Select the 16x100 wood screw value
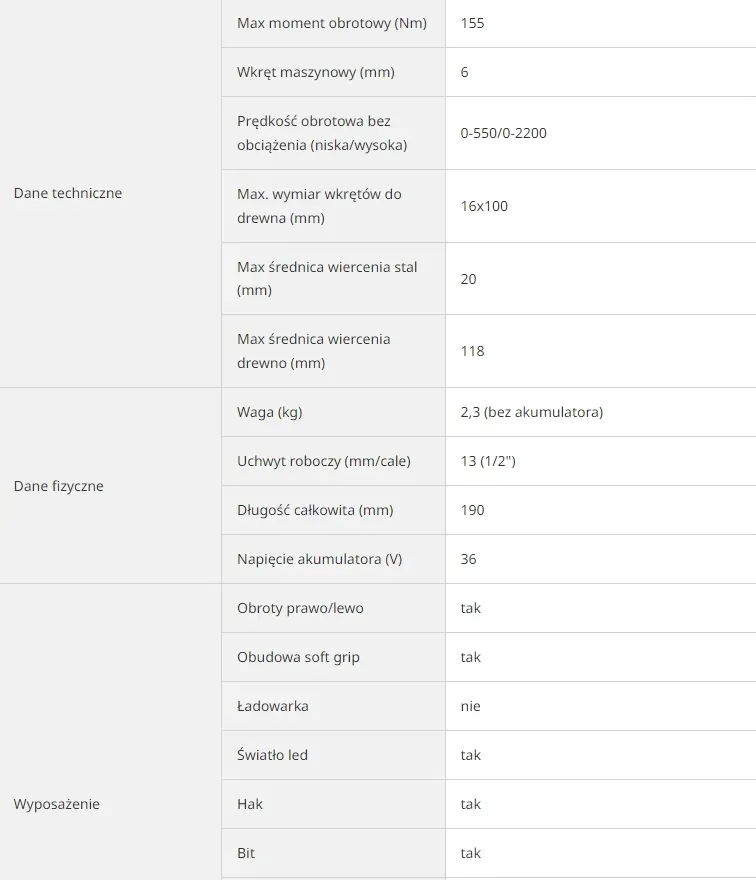 [484, 206]
